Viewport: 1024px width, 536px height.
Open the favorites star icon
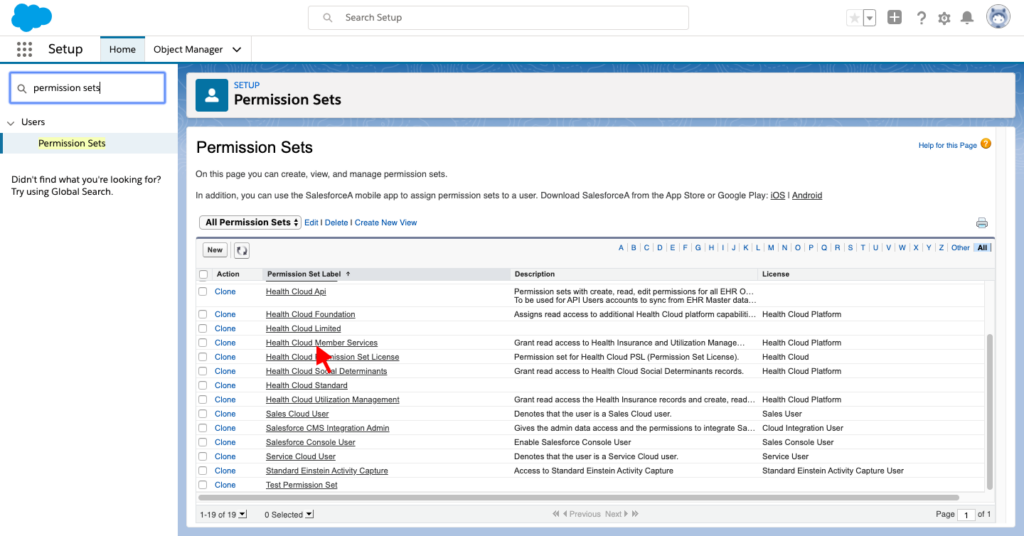click(854, 18)
